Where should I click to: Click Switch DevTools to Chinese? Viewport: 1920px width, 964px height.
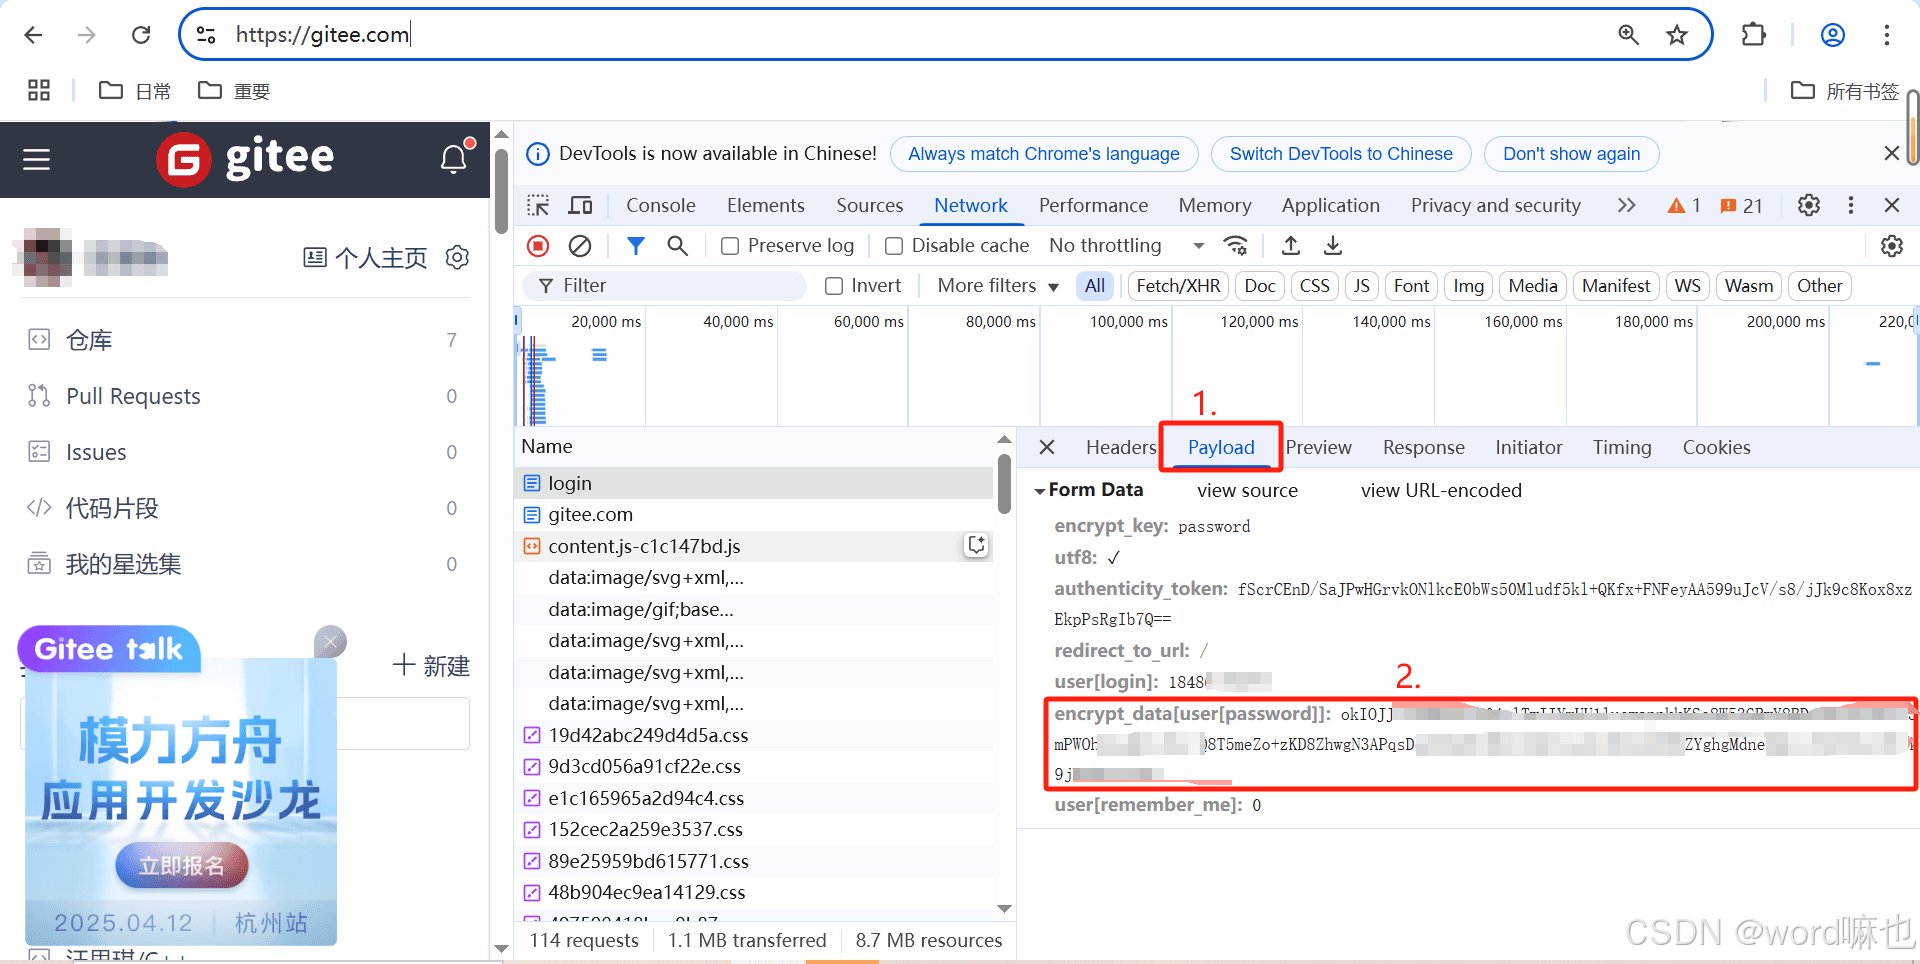coord(1341,154)
